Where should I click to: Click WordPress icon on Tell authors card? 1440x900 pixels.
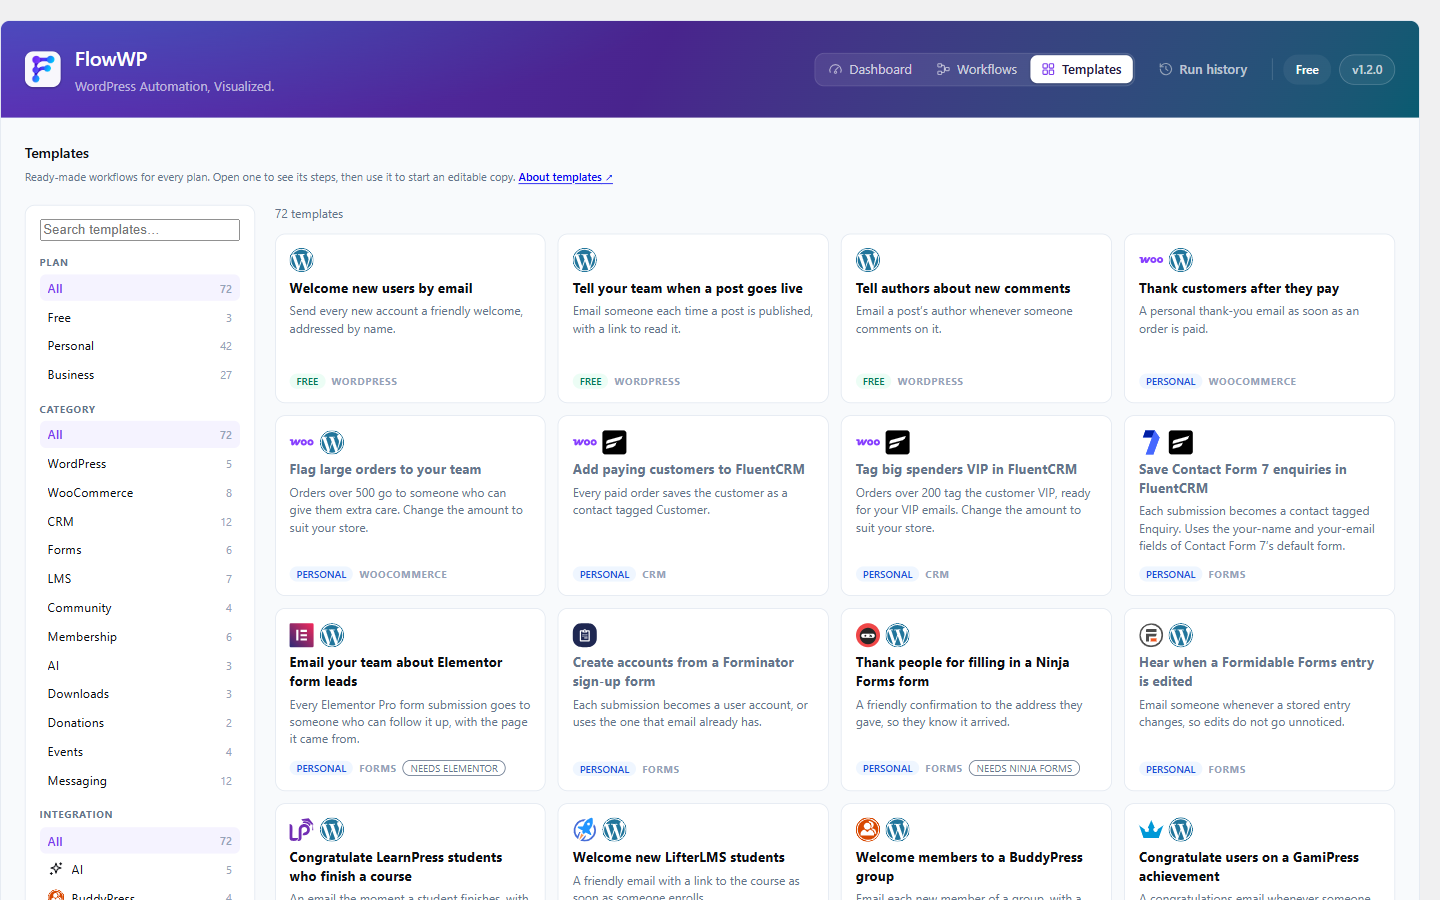pos(868,260)
